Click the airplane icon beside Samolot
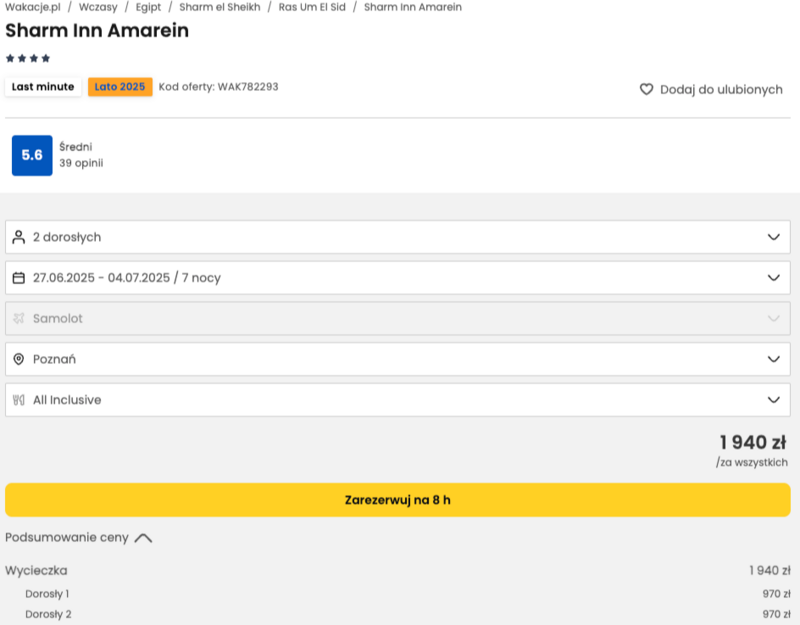Image resolution: width=800 pixels, height=625 pixels. click(x=18, y=318)
